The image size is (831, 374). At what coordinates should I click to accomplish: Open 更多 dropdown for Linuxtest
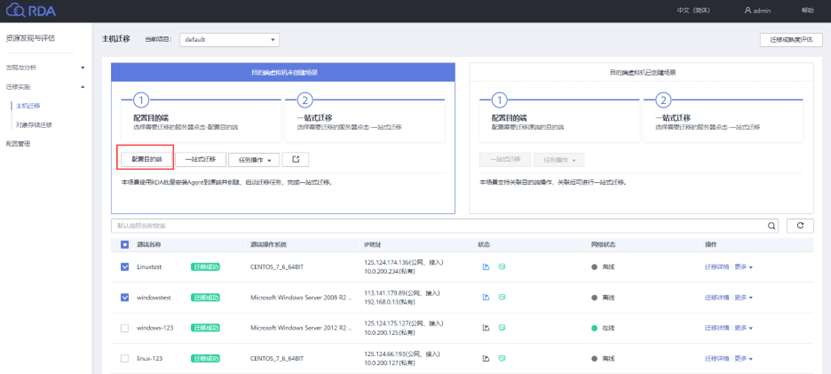pyautogui.click(x=743, y=267)
